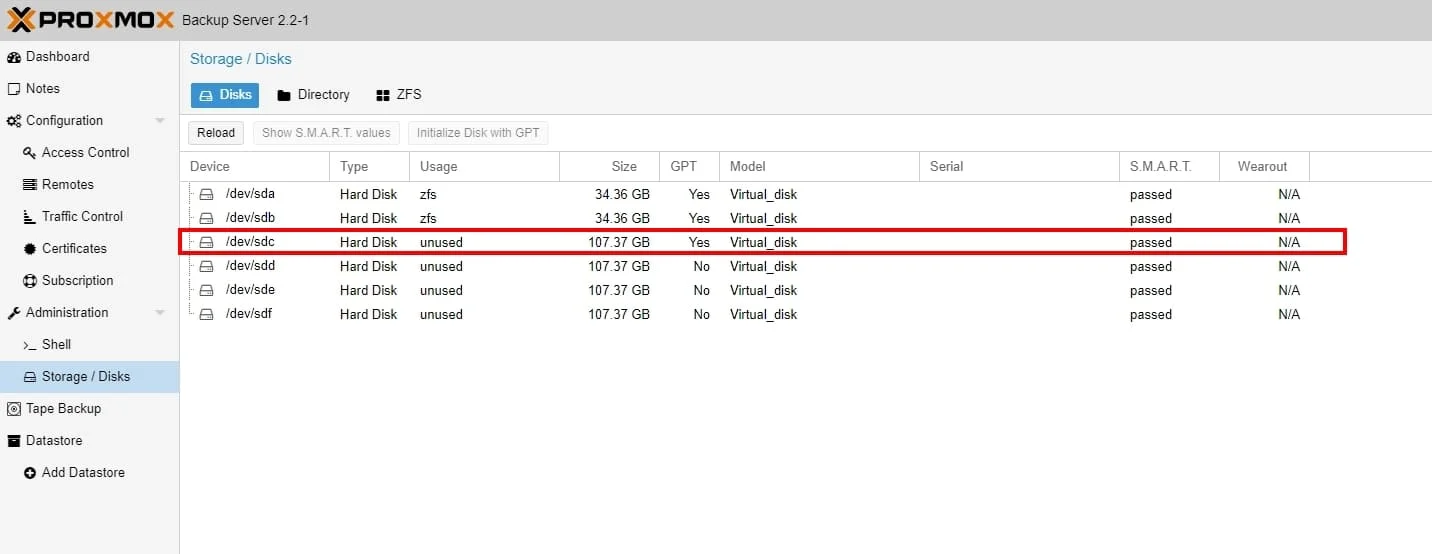The width and height of the screenshot is (1432, 554).
Task: Sort by the Usage column header
Action: click(x=485, y=167)
